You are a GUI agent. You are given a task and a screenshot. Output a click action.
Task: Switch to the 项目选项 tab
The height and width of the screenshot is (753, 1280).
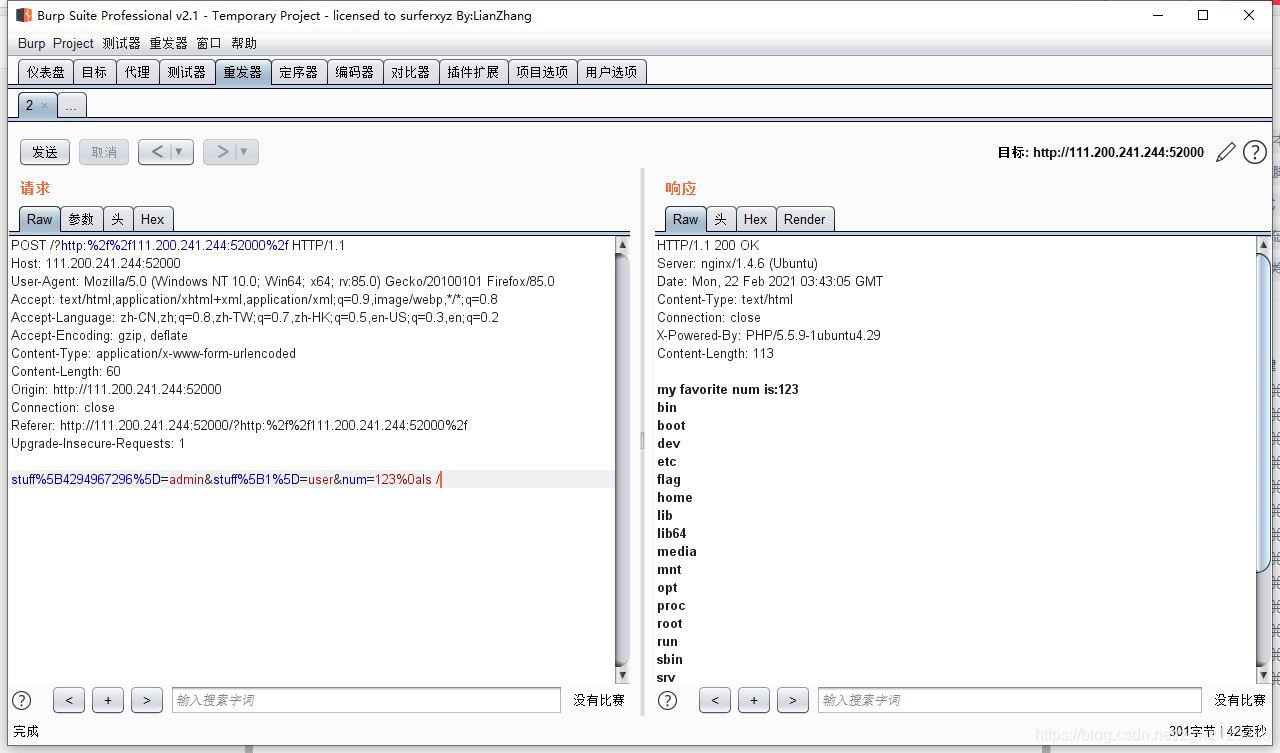(x=542, y=72)
